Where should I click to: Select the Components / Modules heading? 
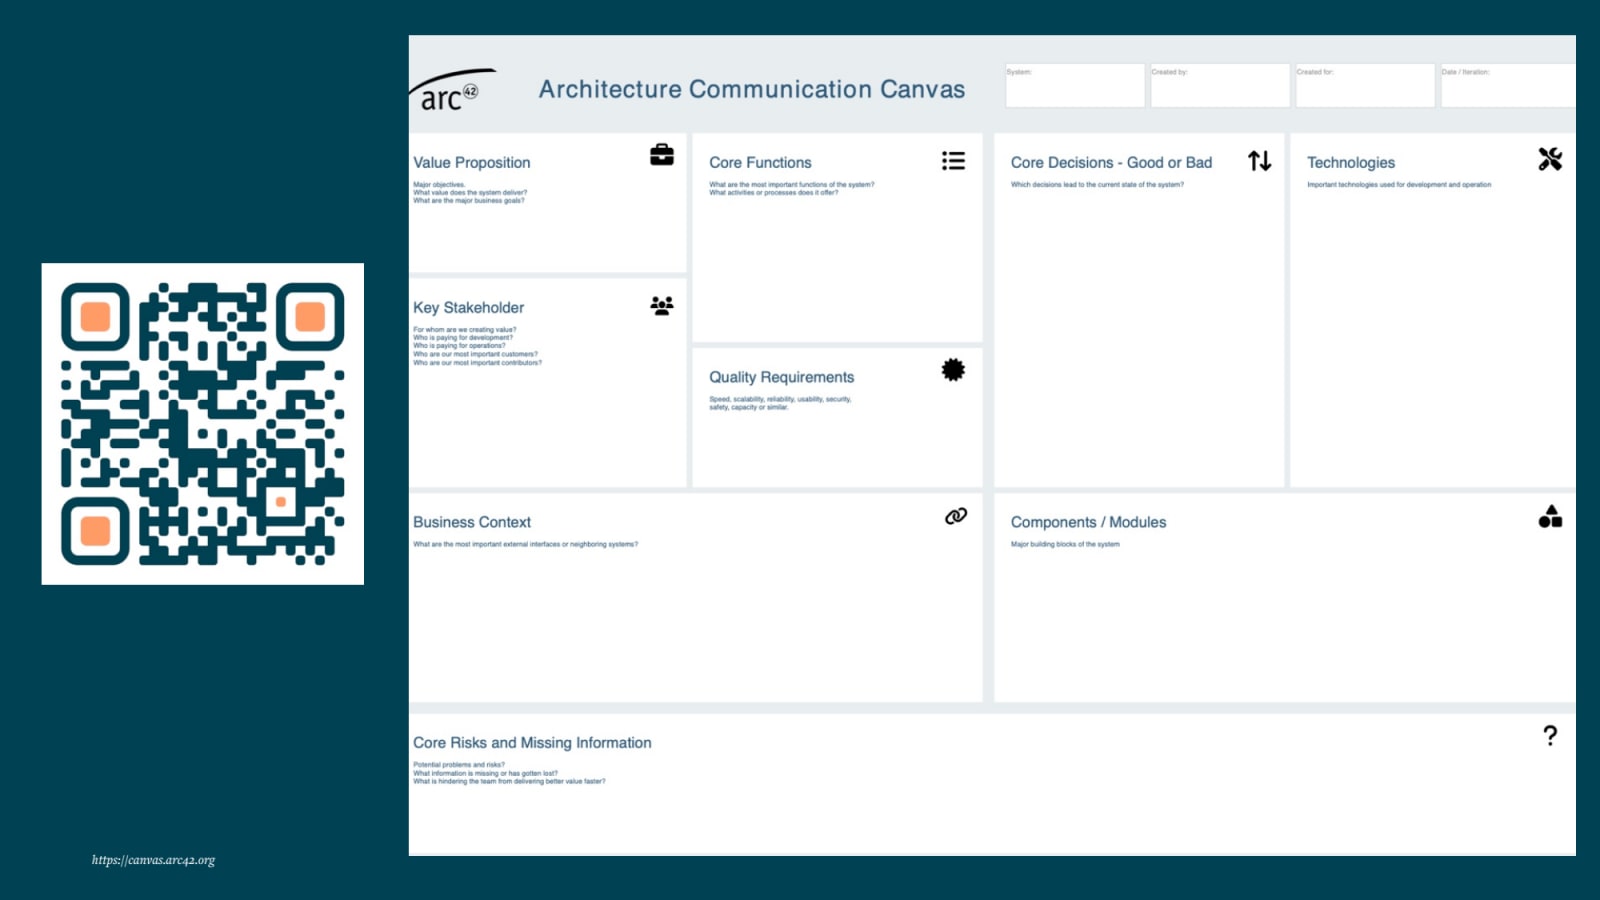click(1089, 522)
